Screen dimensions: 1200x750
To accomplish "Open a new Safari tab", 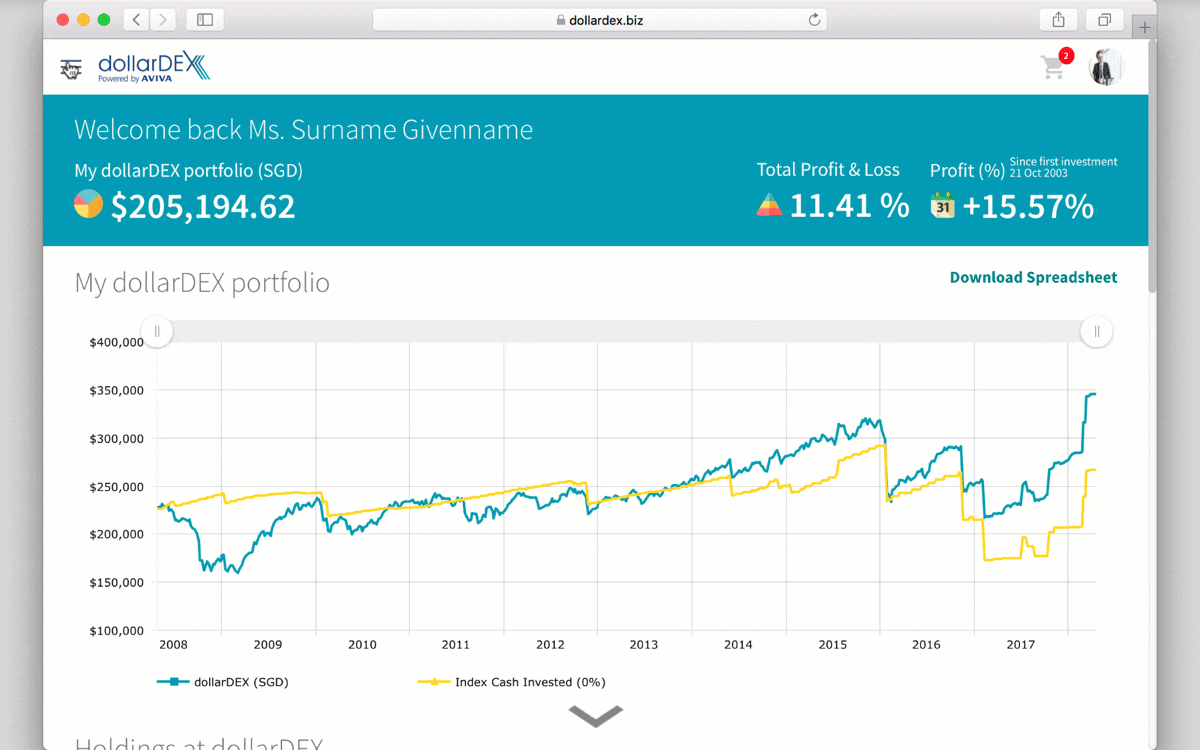I will [x=1145, y=27].
